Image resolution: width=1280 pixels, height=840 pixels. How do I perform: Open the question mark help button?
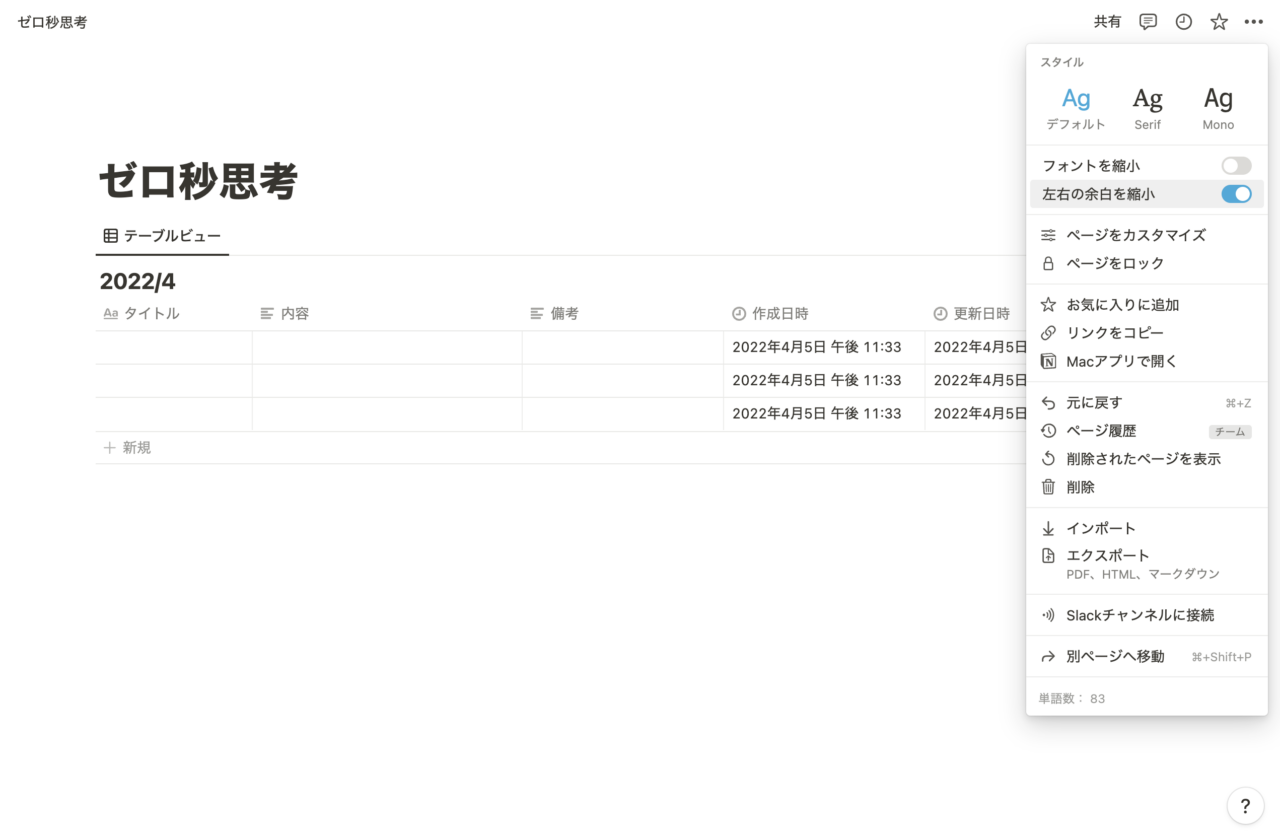(1245, 805)
